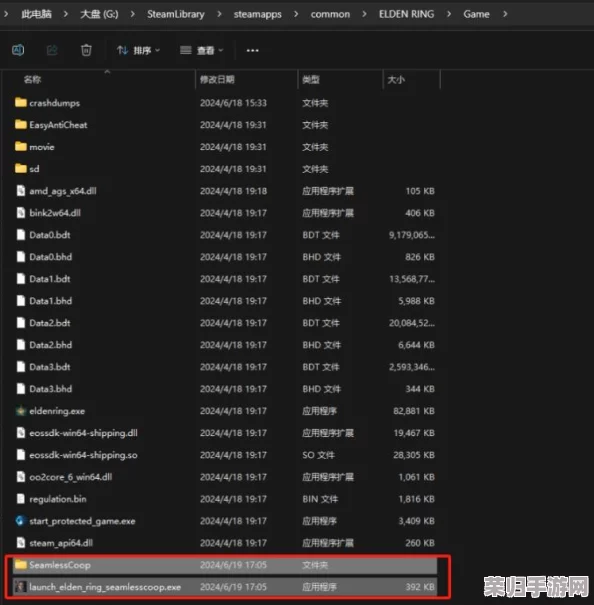Expand the chevron after ELDEN RING breadcrumb

[448, 14]
